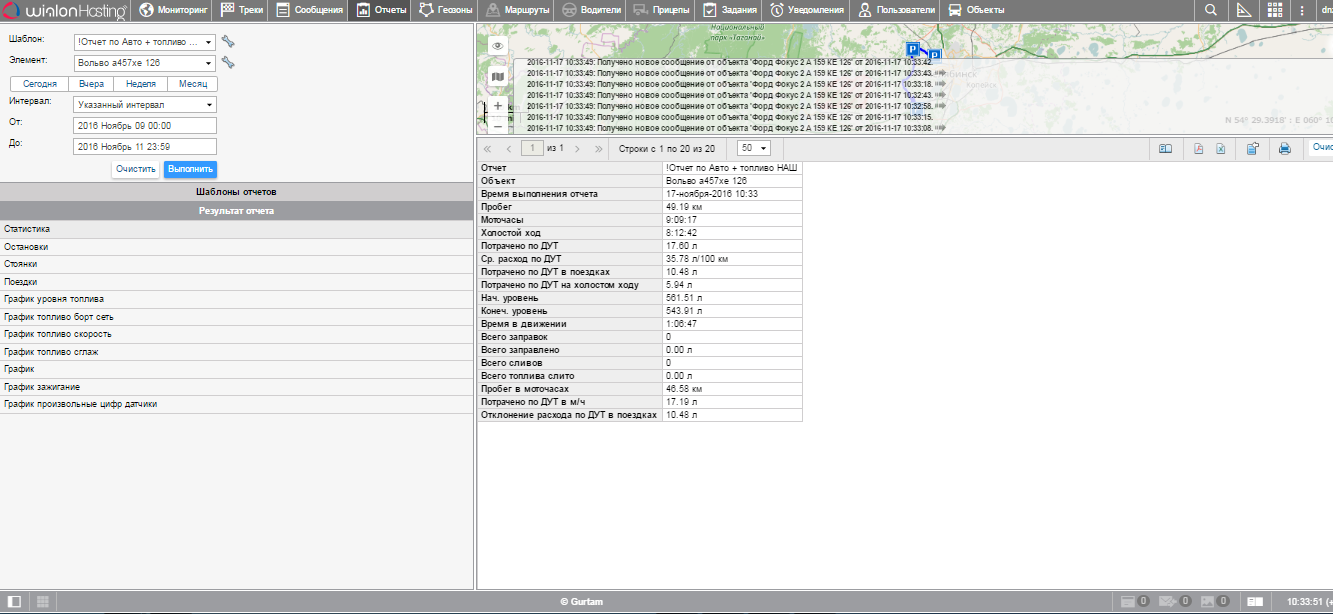The height and width of the screenshot is (614, 1333).
Task: Open the search tool in top bar
Action: [x=1211, y=10]
